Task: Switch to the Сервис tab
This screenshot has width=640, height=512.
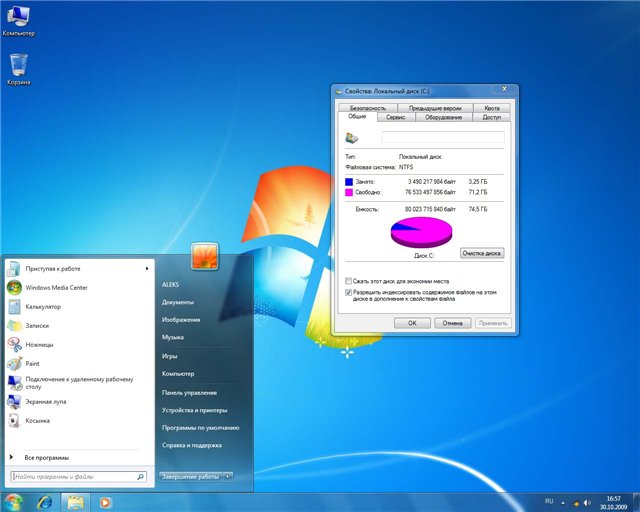Action: [396, 117]
